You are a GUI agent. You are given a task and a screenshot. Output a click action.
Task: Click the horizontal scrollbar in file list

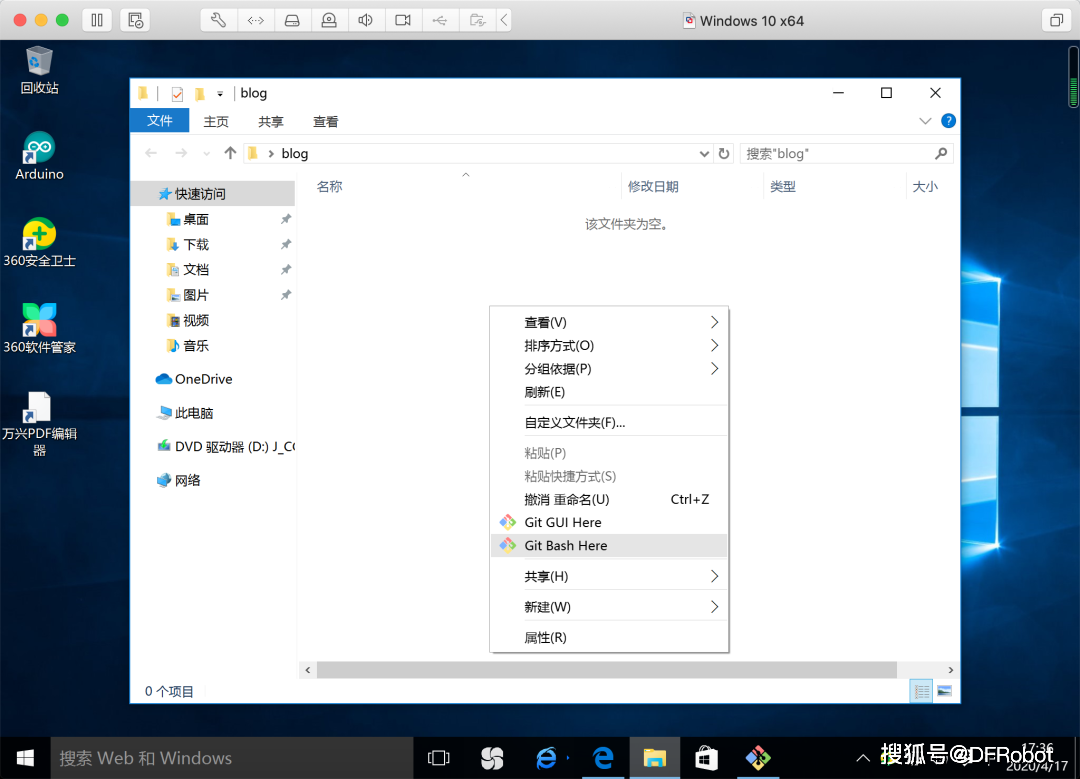tap(606, 669)
